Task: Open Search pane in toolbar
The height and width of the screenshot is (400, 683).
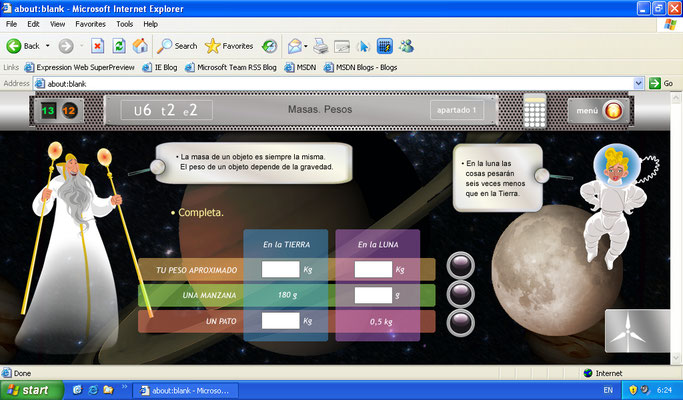Action: coord(177,46)
